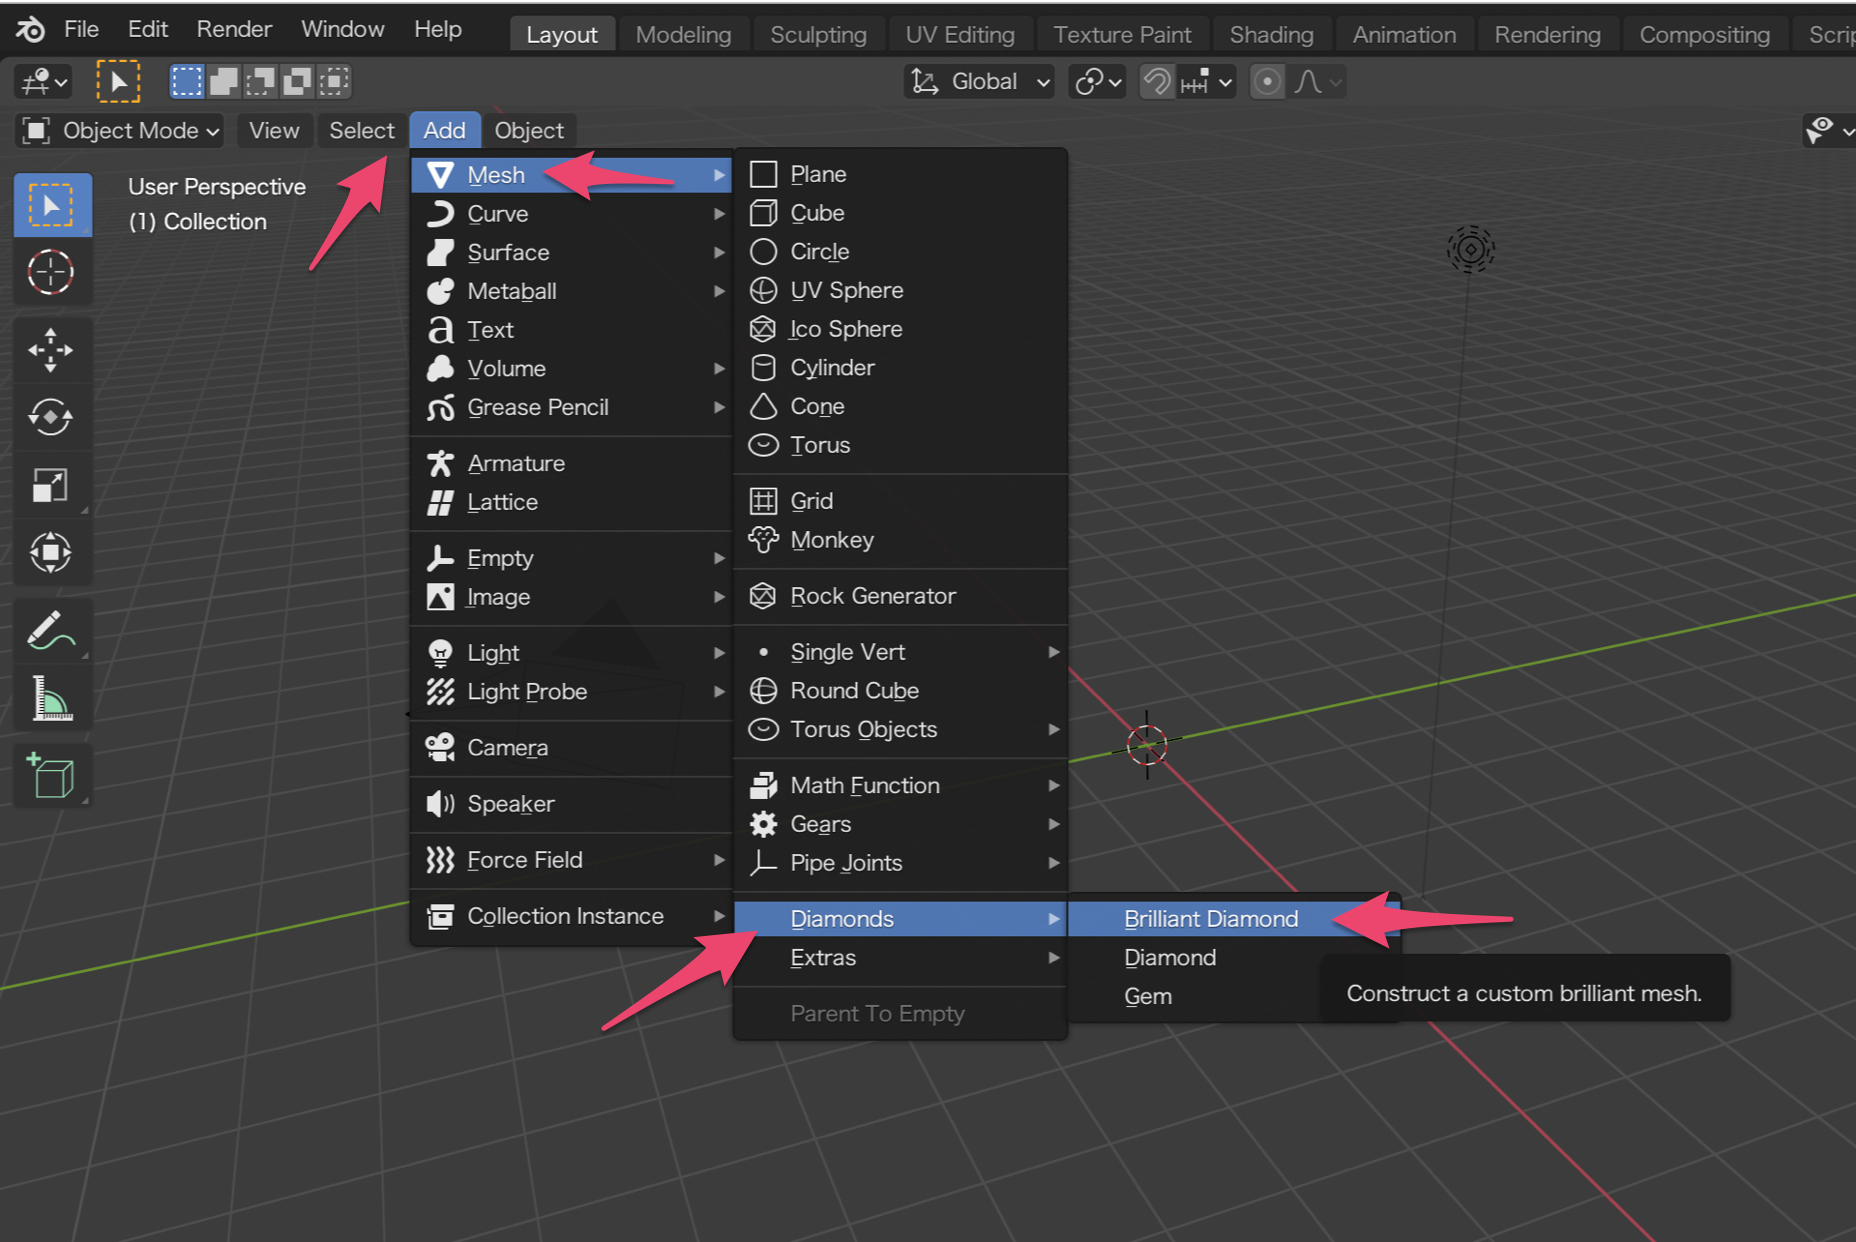The width and height of the screenshot is (1856, 1242).
Task: Choose Brilliant Diamond from Diamonds submenu
Action: click(1232, 919)
